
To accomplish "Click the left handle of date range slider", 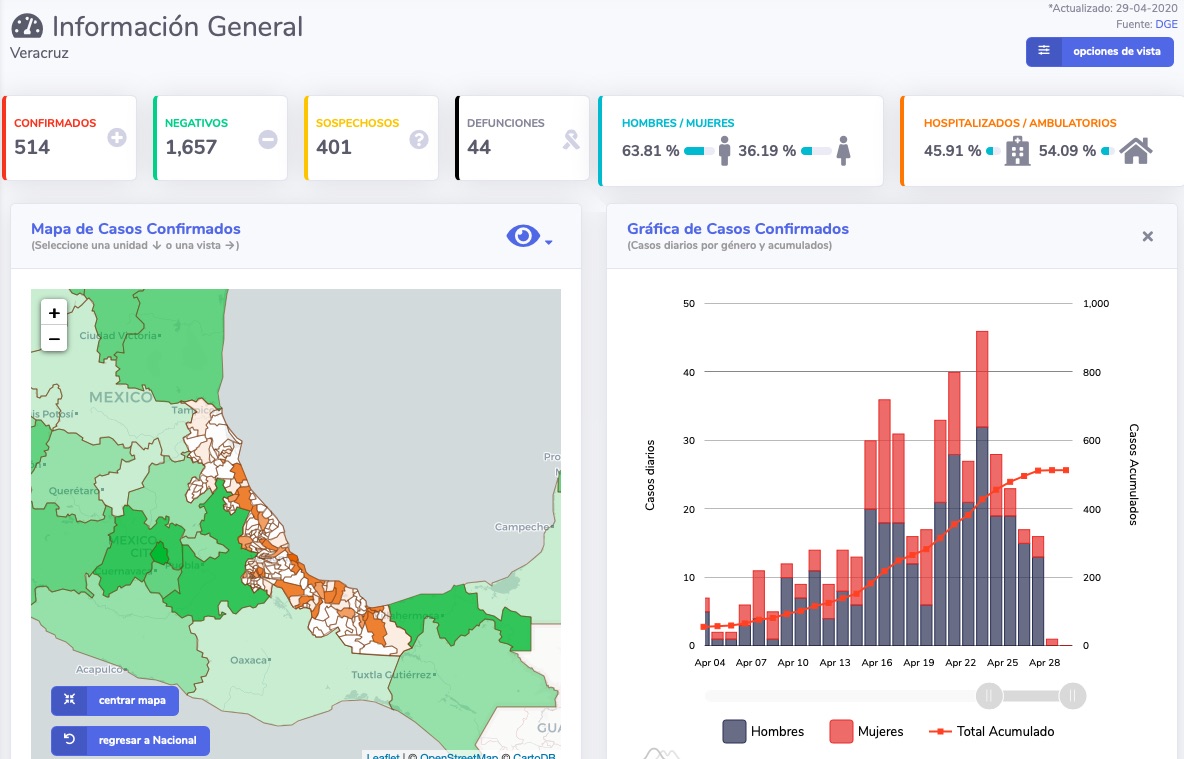I will click(x=989, y=696).
